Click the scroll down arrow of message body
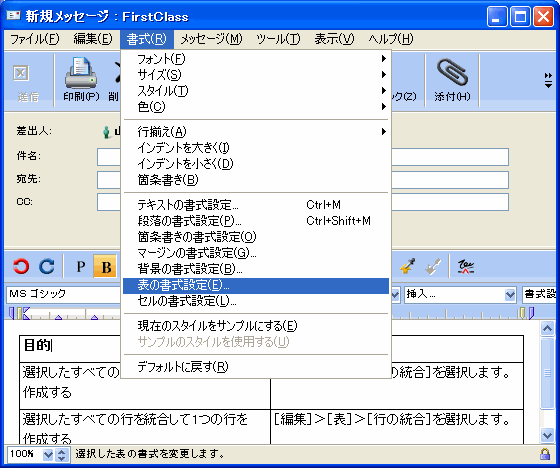 547,435
